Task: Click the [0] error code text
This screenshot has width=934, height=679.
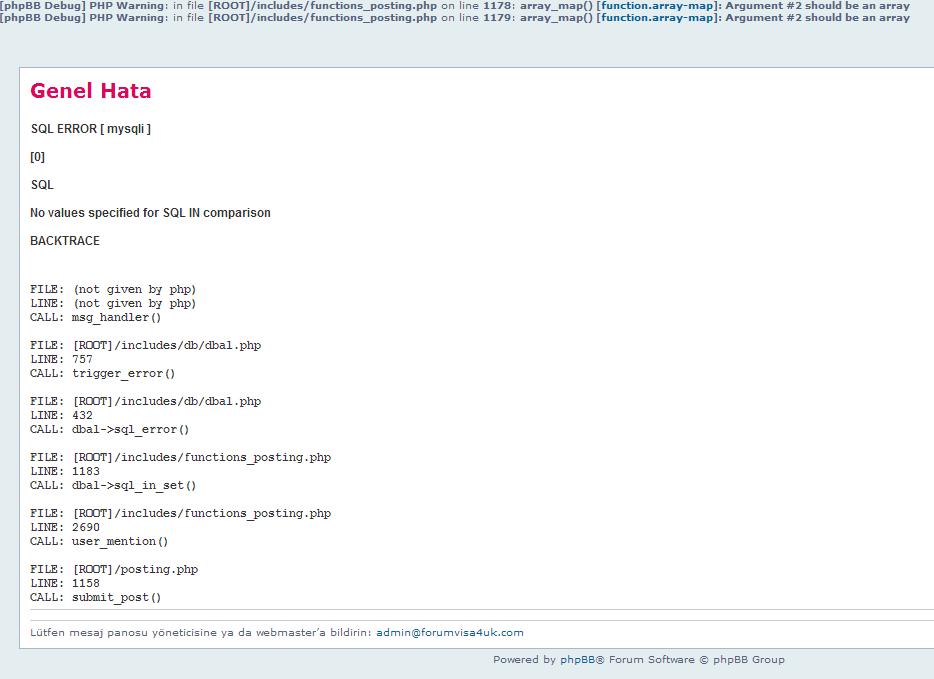Action: coord(38,157)
